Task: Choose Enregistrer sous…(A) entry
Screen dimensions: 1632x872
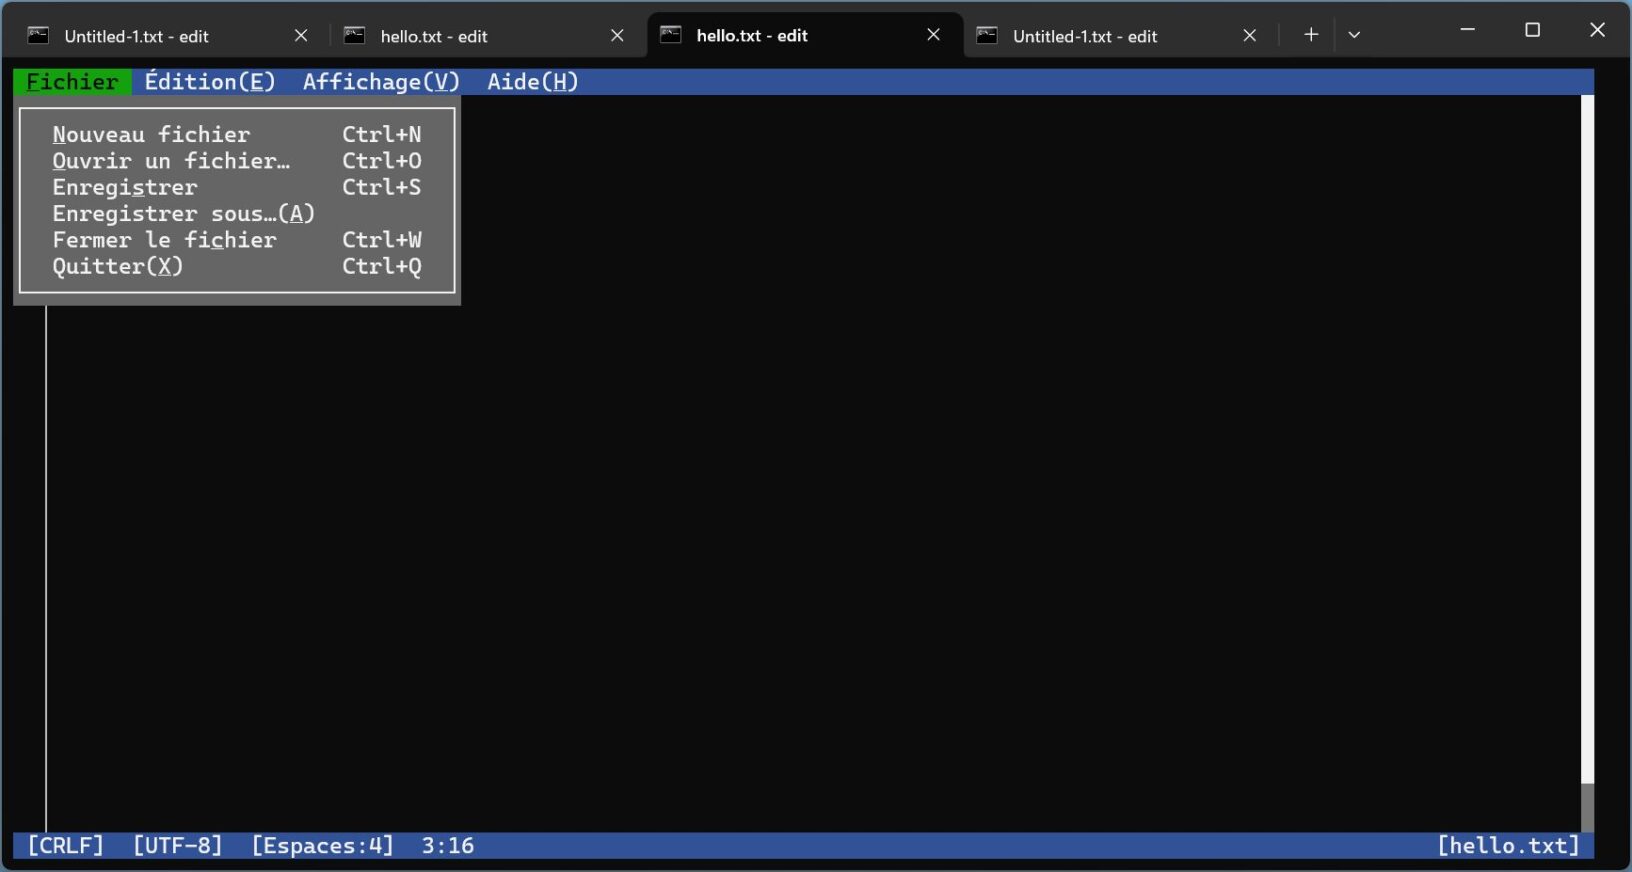Action: (237, 213)
